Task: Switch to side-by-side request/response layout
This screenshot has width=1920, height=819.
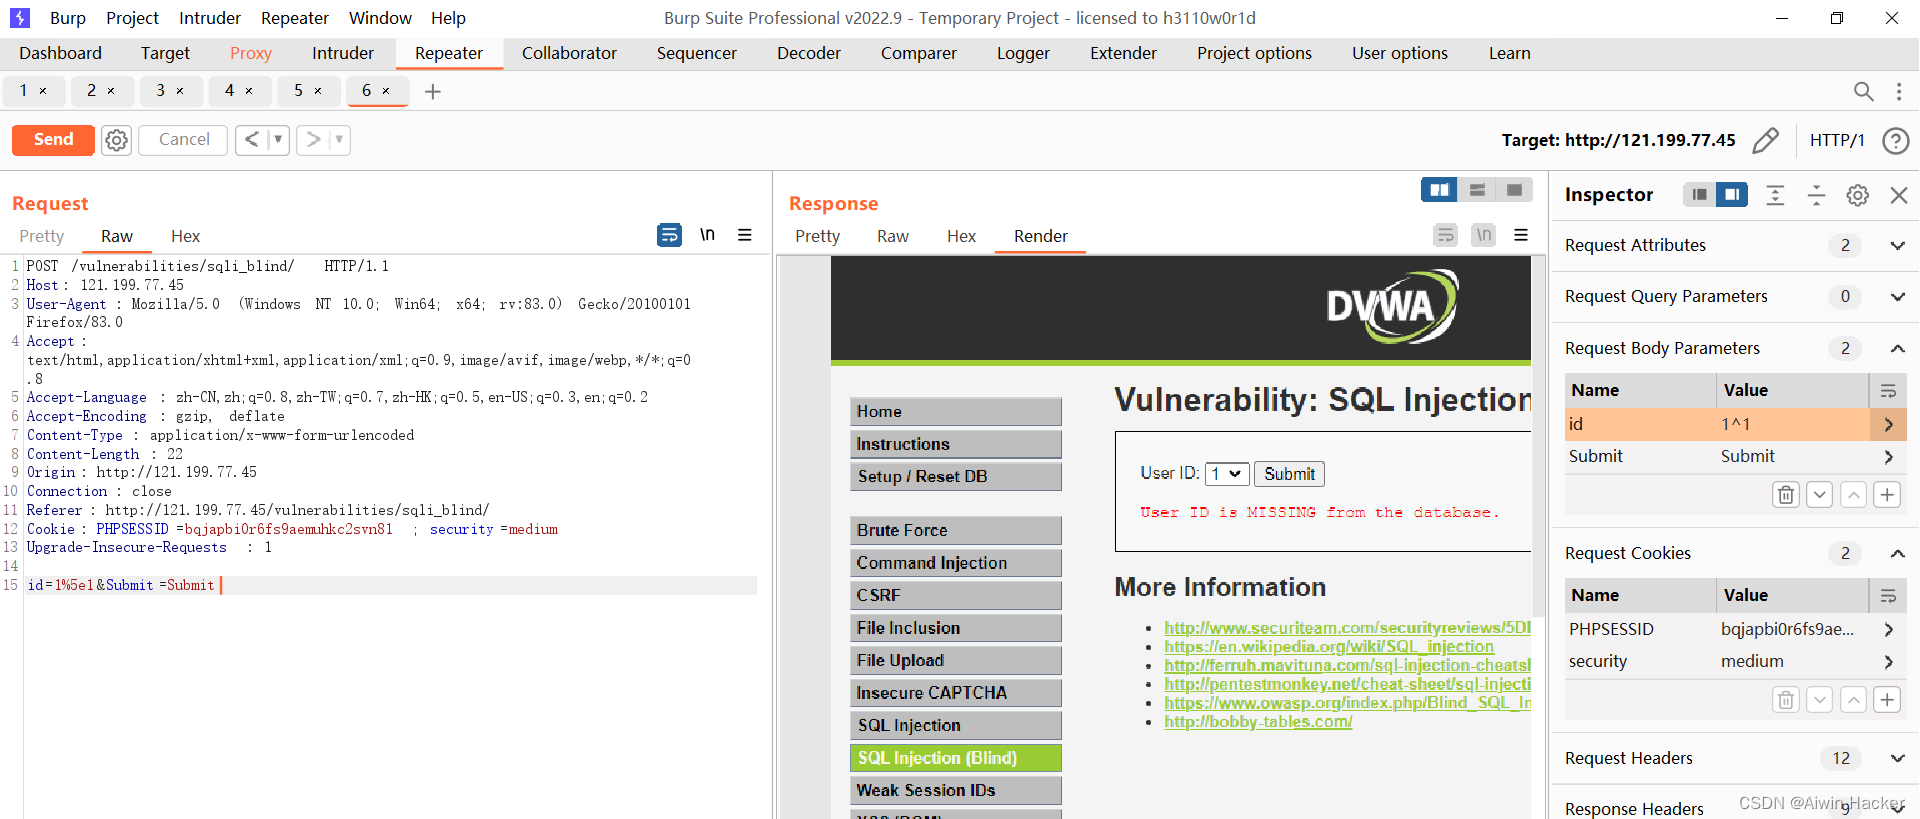Action: 1439,190
